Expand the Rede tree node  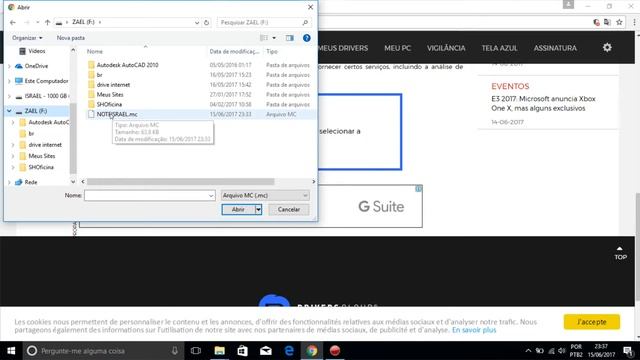coord(9,182)
